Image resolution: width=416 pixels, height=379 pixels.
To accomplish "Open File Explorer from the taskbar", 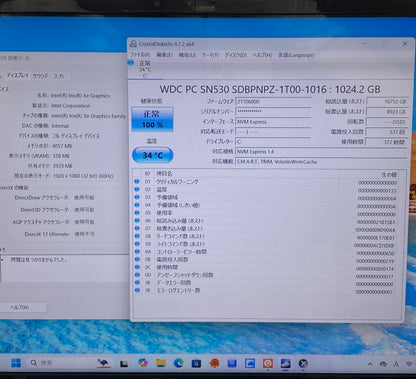I will [x=161, y=363].
